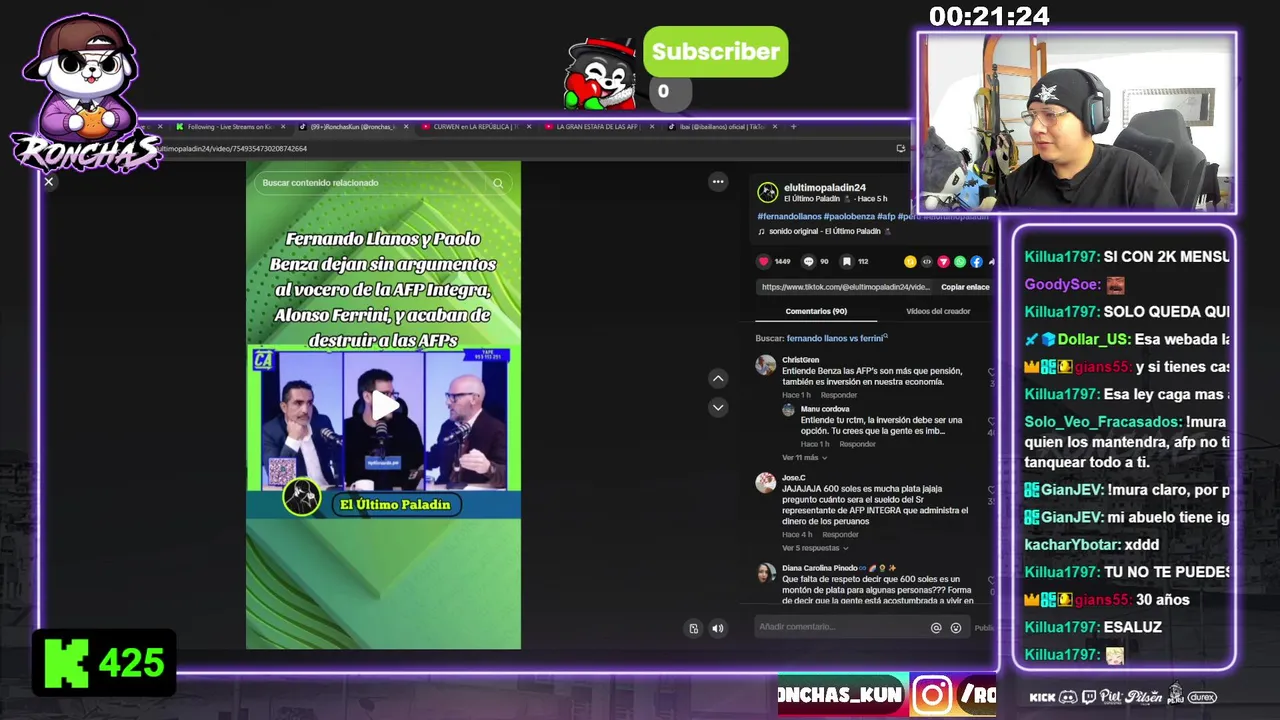1280x720 pixels.
Task: Click the video URL text field
Action: click(x=845, y=287)
